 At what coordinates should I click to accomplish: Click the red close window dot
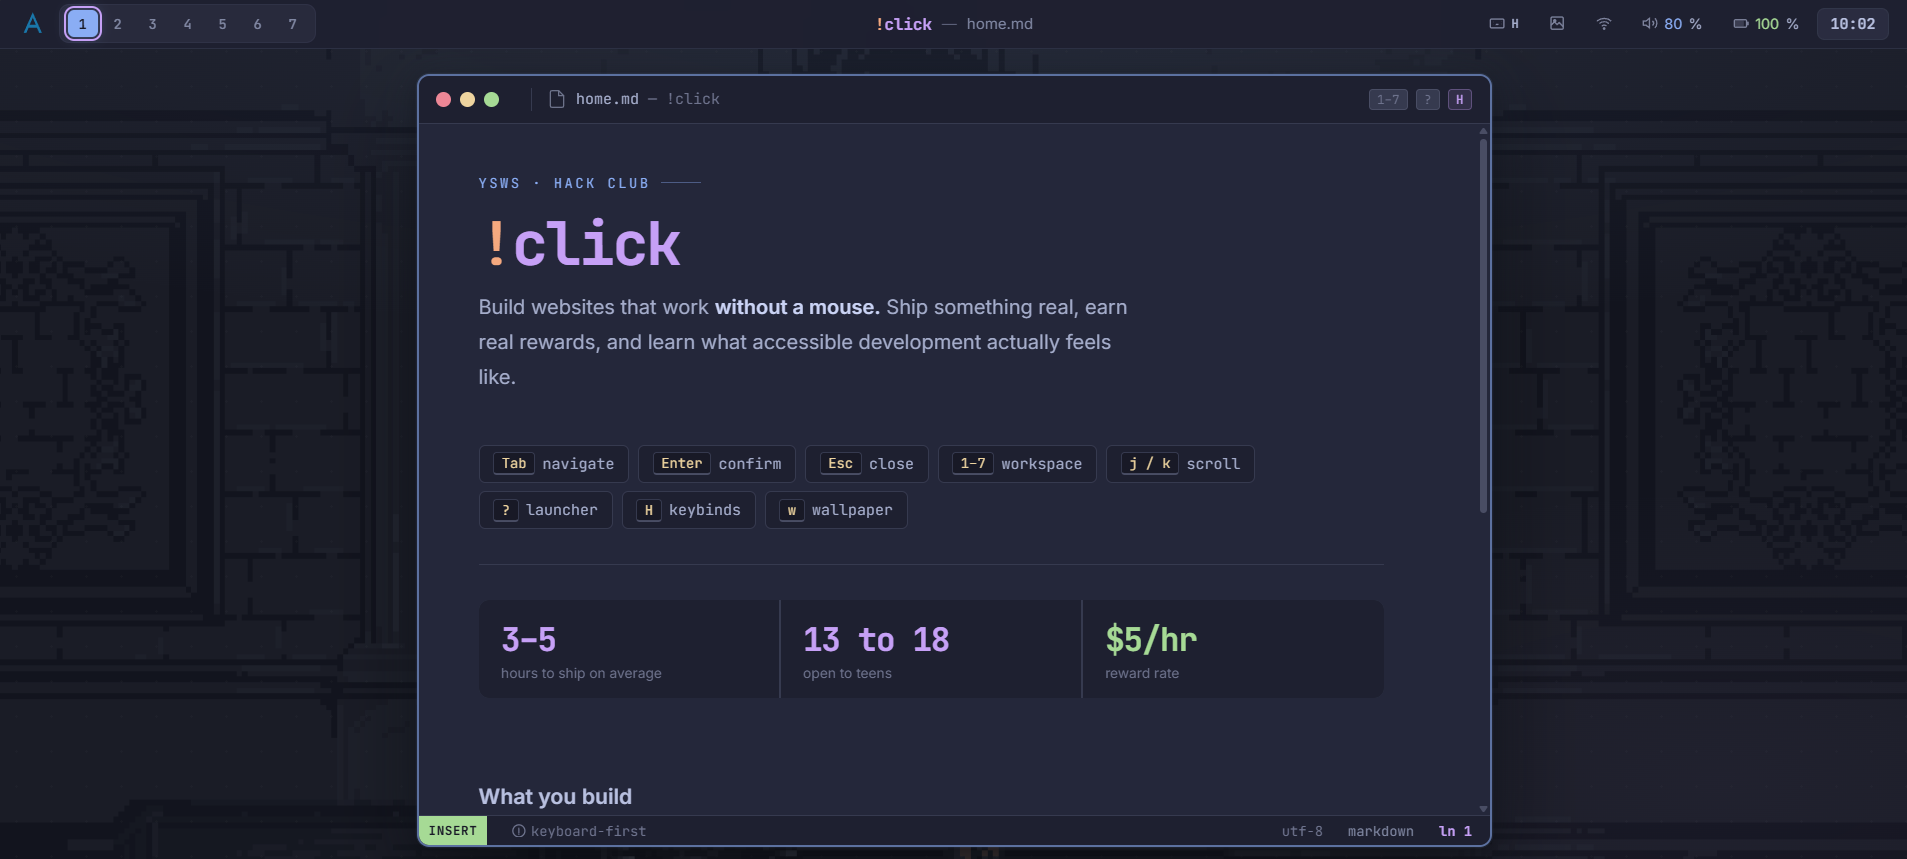point(443,99)
